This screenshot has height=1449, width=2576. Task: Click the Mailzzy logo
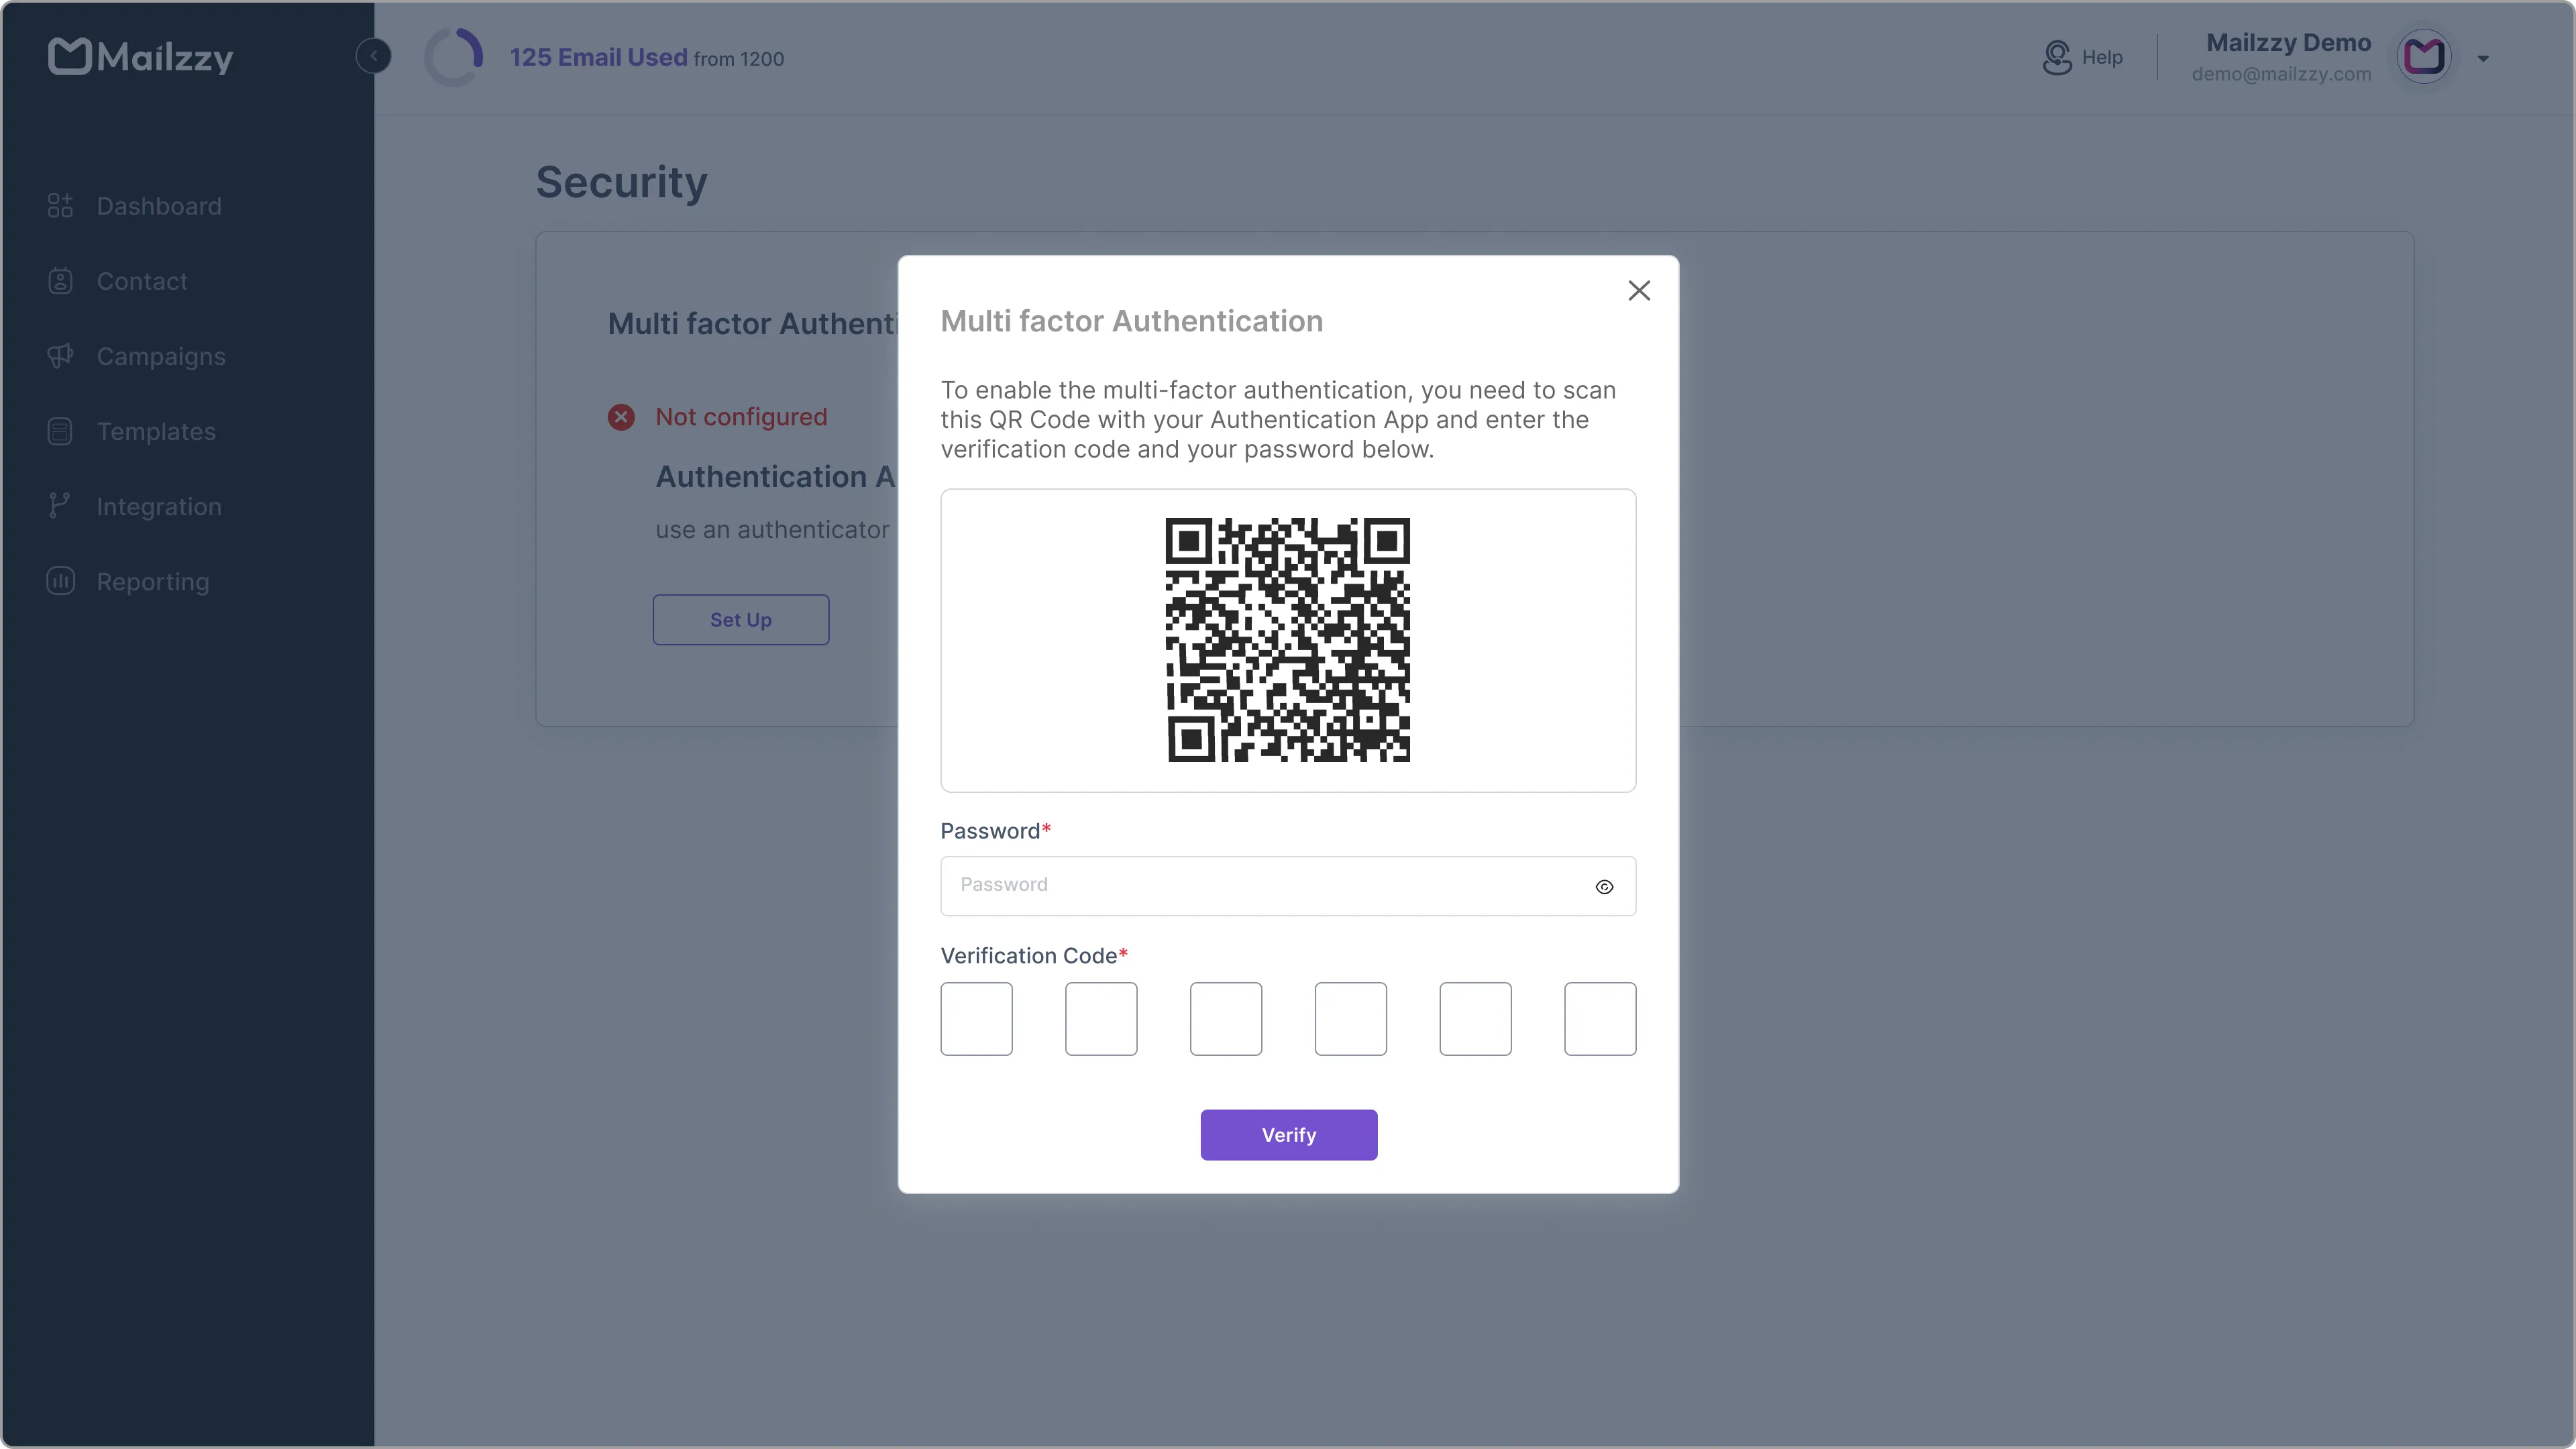140,56
